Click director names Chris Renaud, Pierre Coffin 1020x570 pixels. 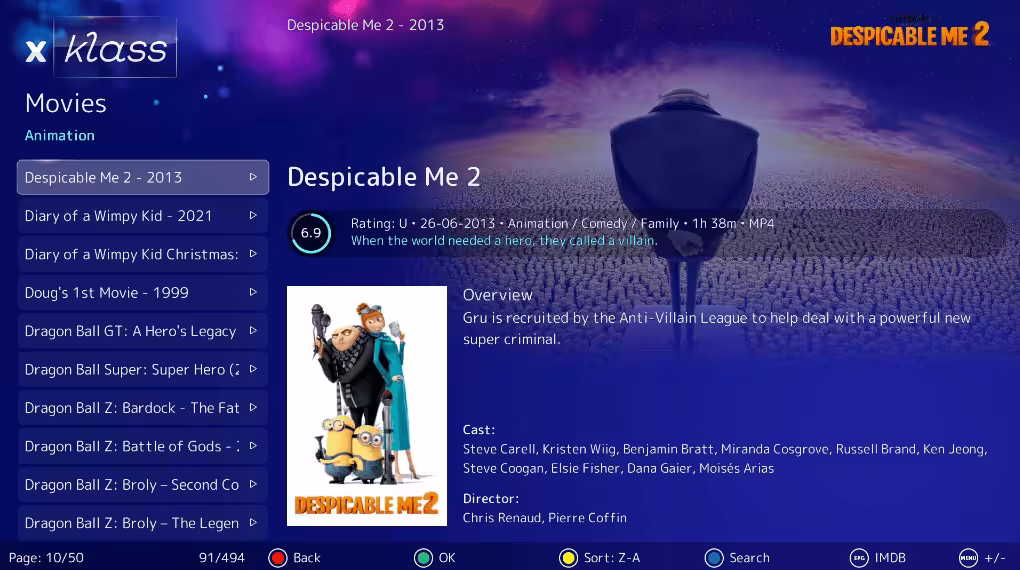(544, 518)
